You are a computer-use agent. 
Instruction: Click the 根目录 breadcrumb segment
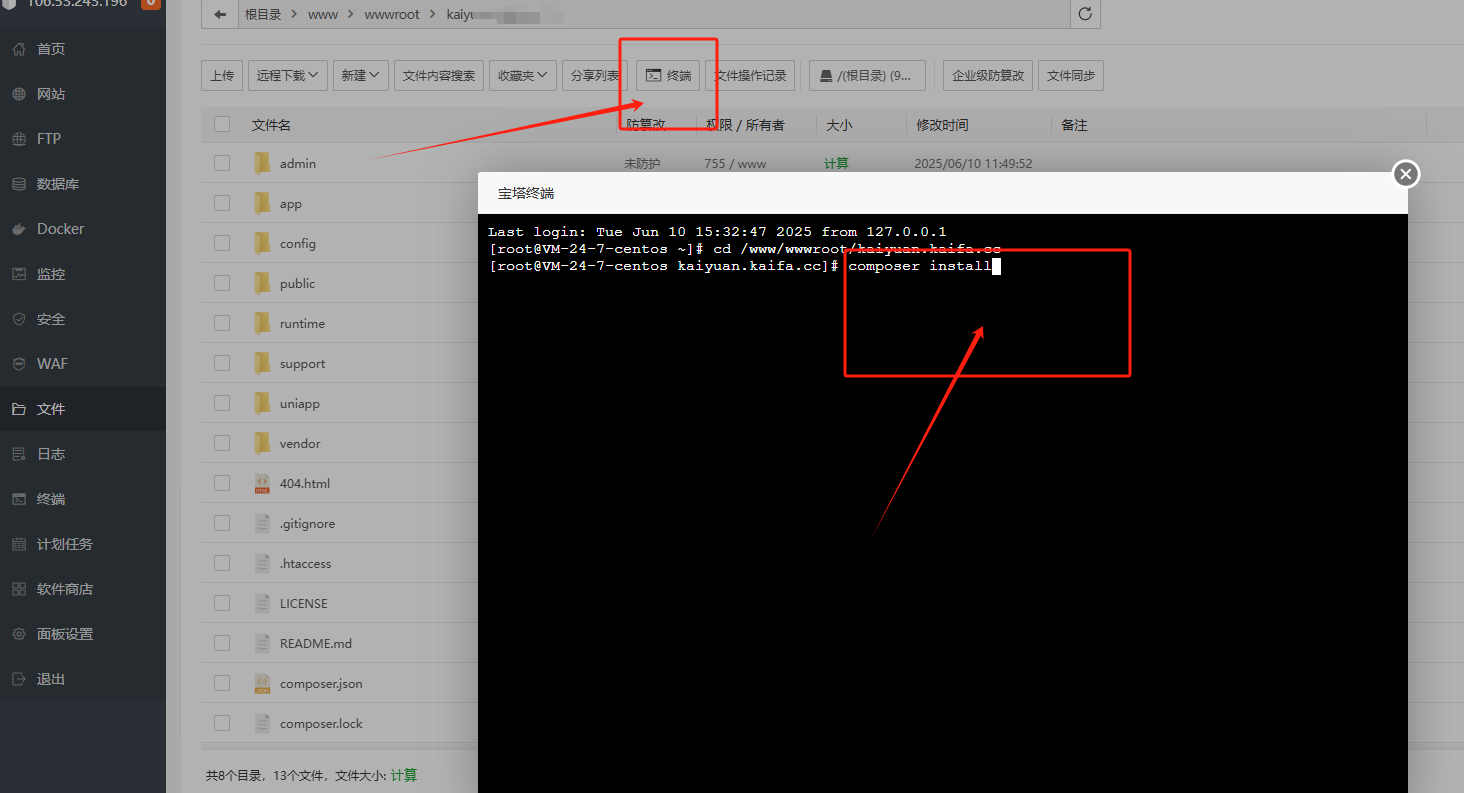263,15
